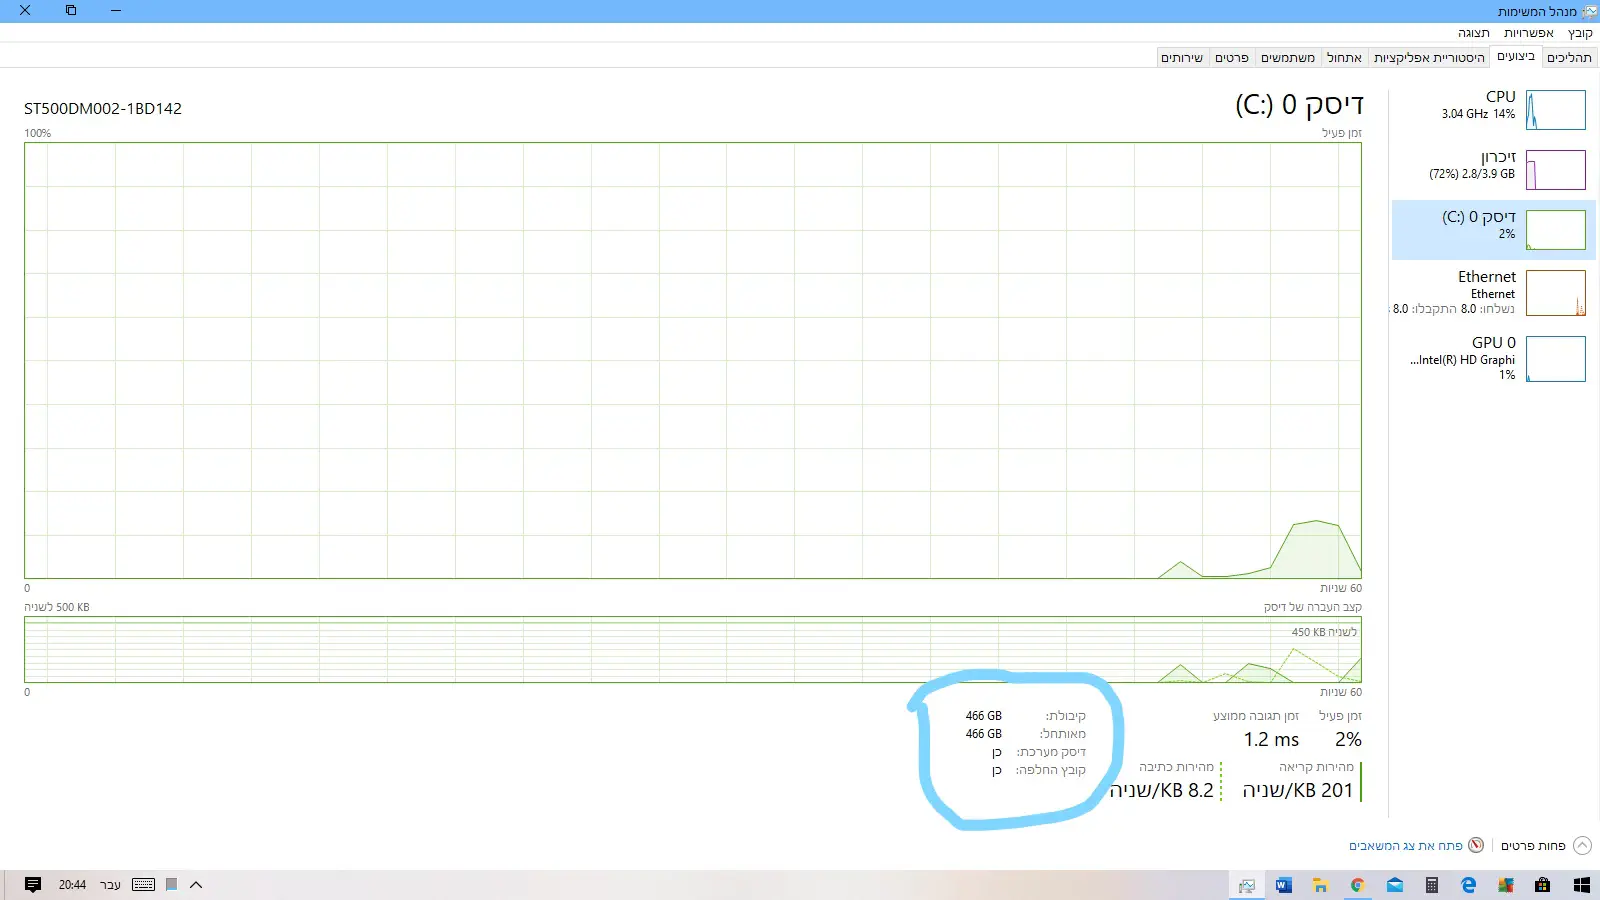Select the CPU performance thumbnail in sidebar
The height and width of the screenshot is (900, 1600).
1555,110
